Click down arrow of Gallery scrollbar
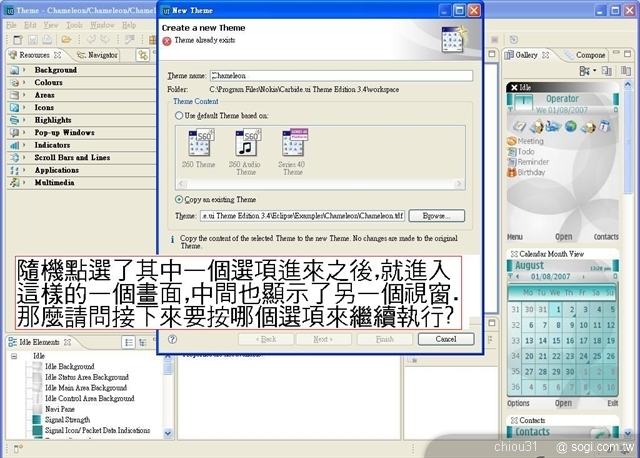Image resolution: width=640 pixels, height=458 pixels. click(628, 433)
